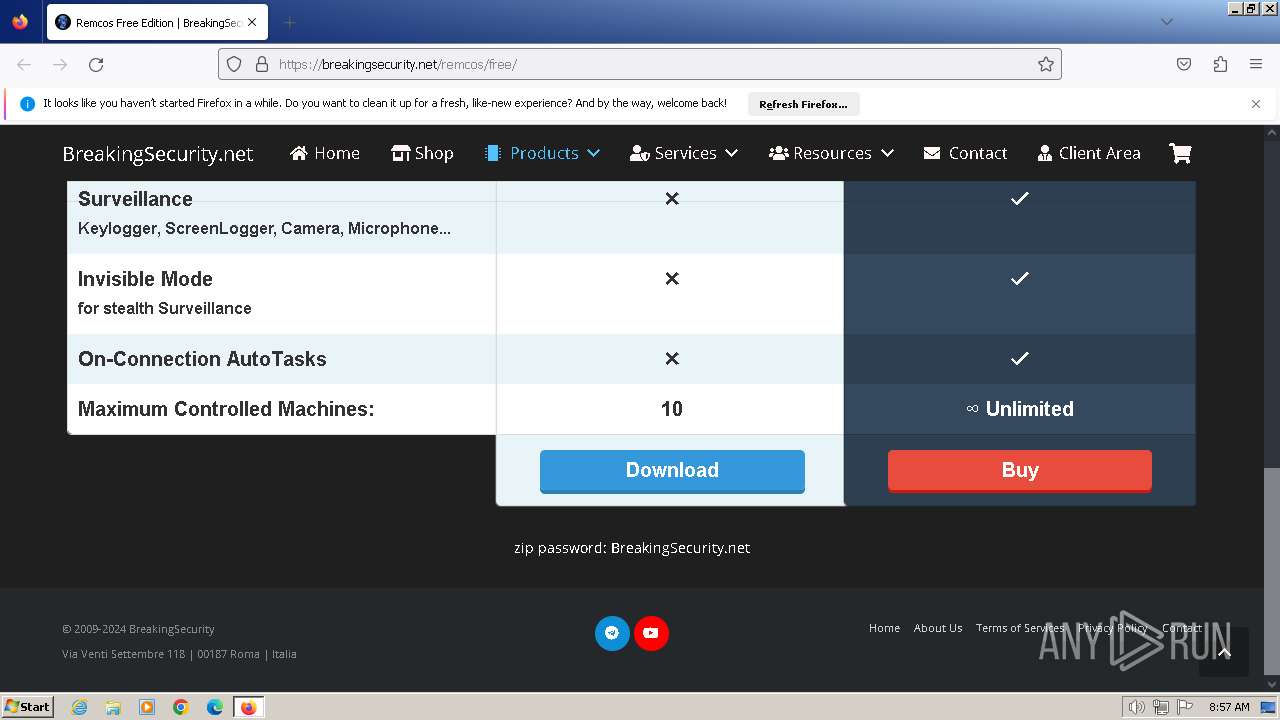
Task: Click the 'Maximum Controlled Machines:' row label
Action: (x=226, y=409)
